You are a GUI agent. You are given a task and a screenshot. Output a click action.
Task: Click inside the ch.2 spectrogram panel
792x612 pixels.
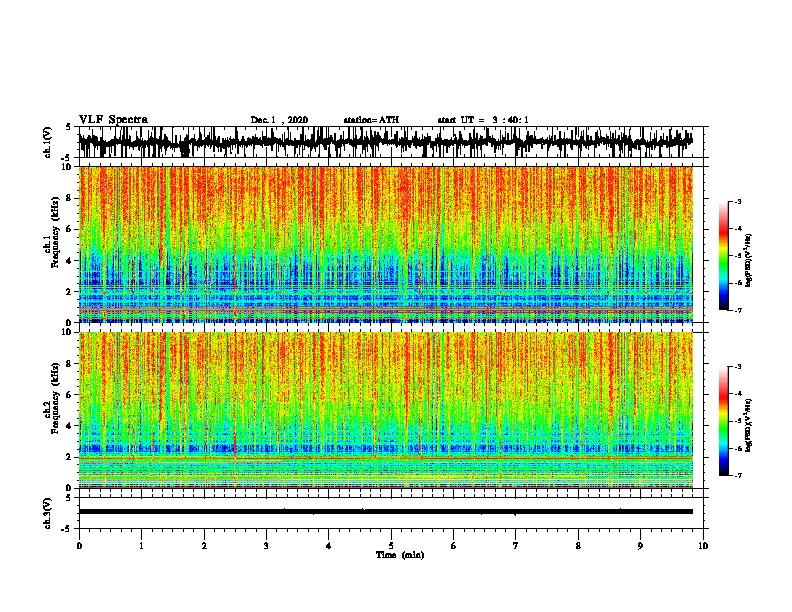tap(386, 410)
